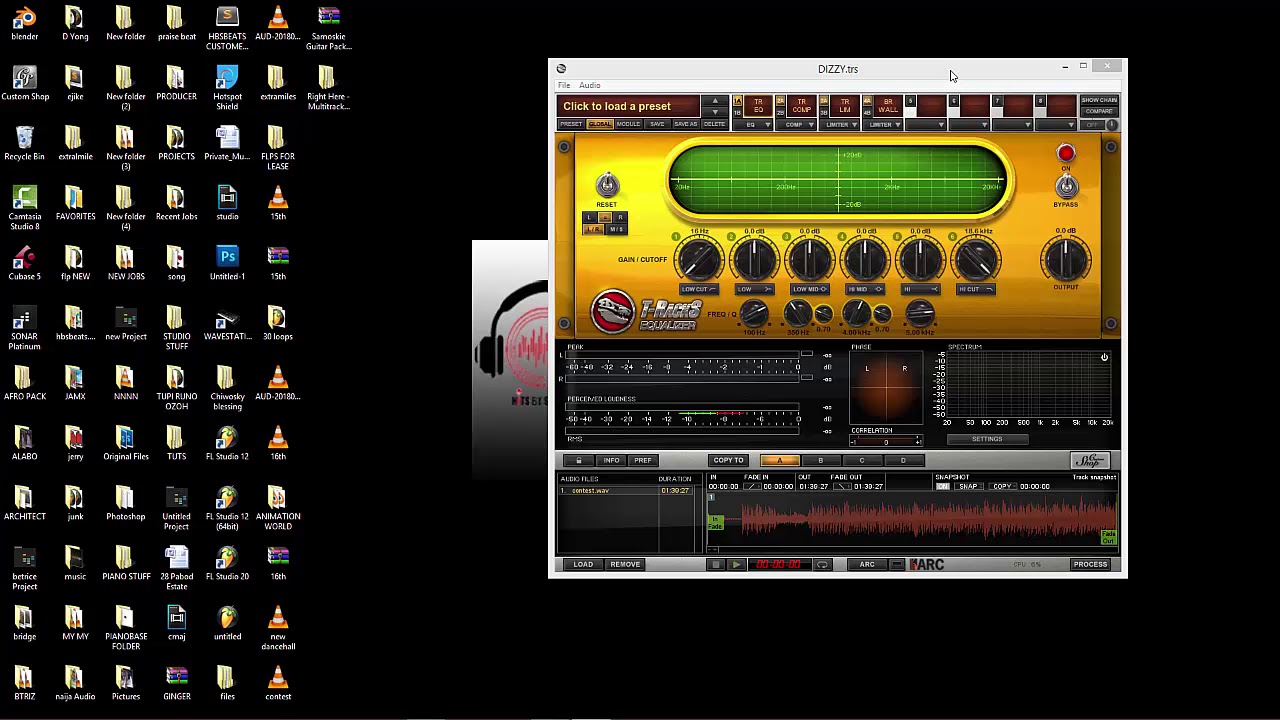Click the fade out curve shape icon
Viewport: 1280px width, 720px height.
click(843, 486)
